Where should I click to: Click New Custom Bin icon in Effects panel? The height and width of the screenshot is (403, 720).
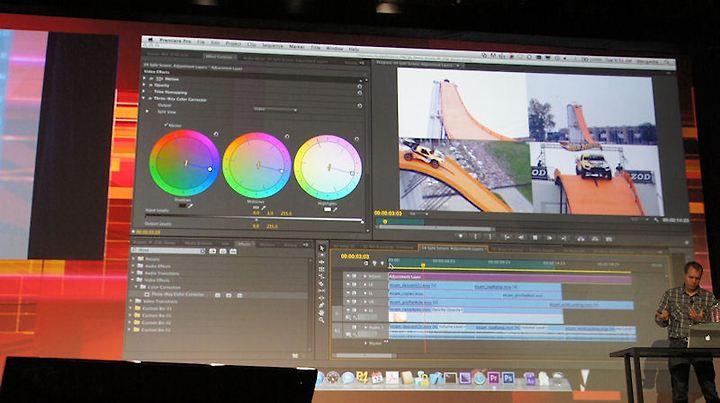pos(295,355)
